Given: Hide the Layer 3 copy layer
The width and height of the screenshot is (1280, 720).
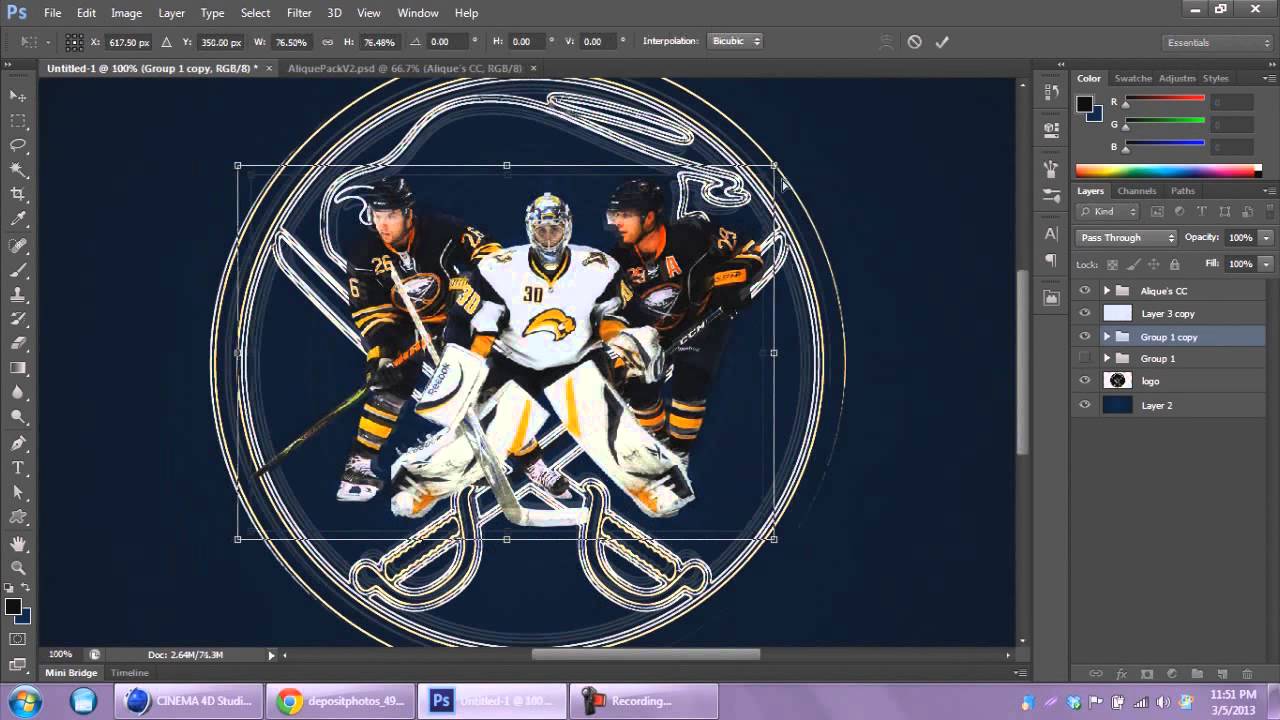Looking at the screenshot, I should tap(1085, 314).
